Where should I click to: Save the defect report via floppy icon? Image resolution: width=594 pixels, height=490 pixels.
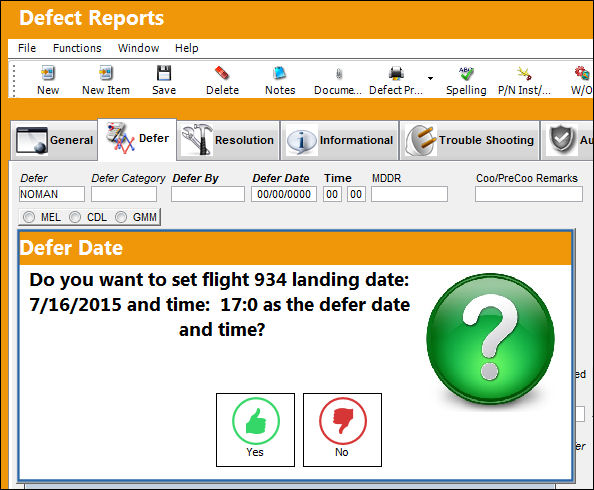[x=164, y=73]
